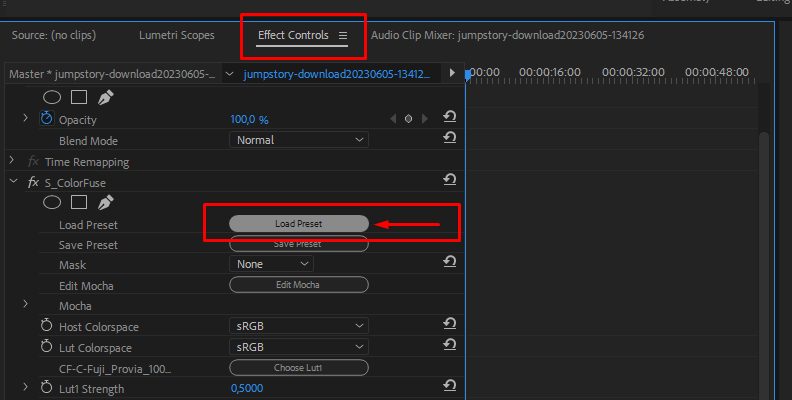This screenshot has width=792, height=400.
Task: Expand the Time Remapping effect
Action: pos(12,161)
